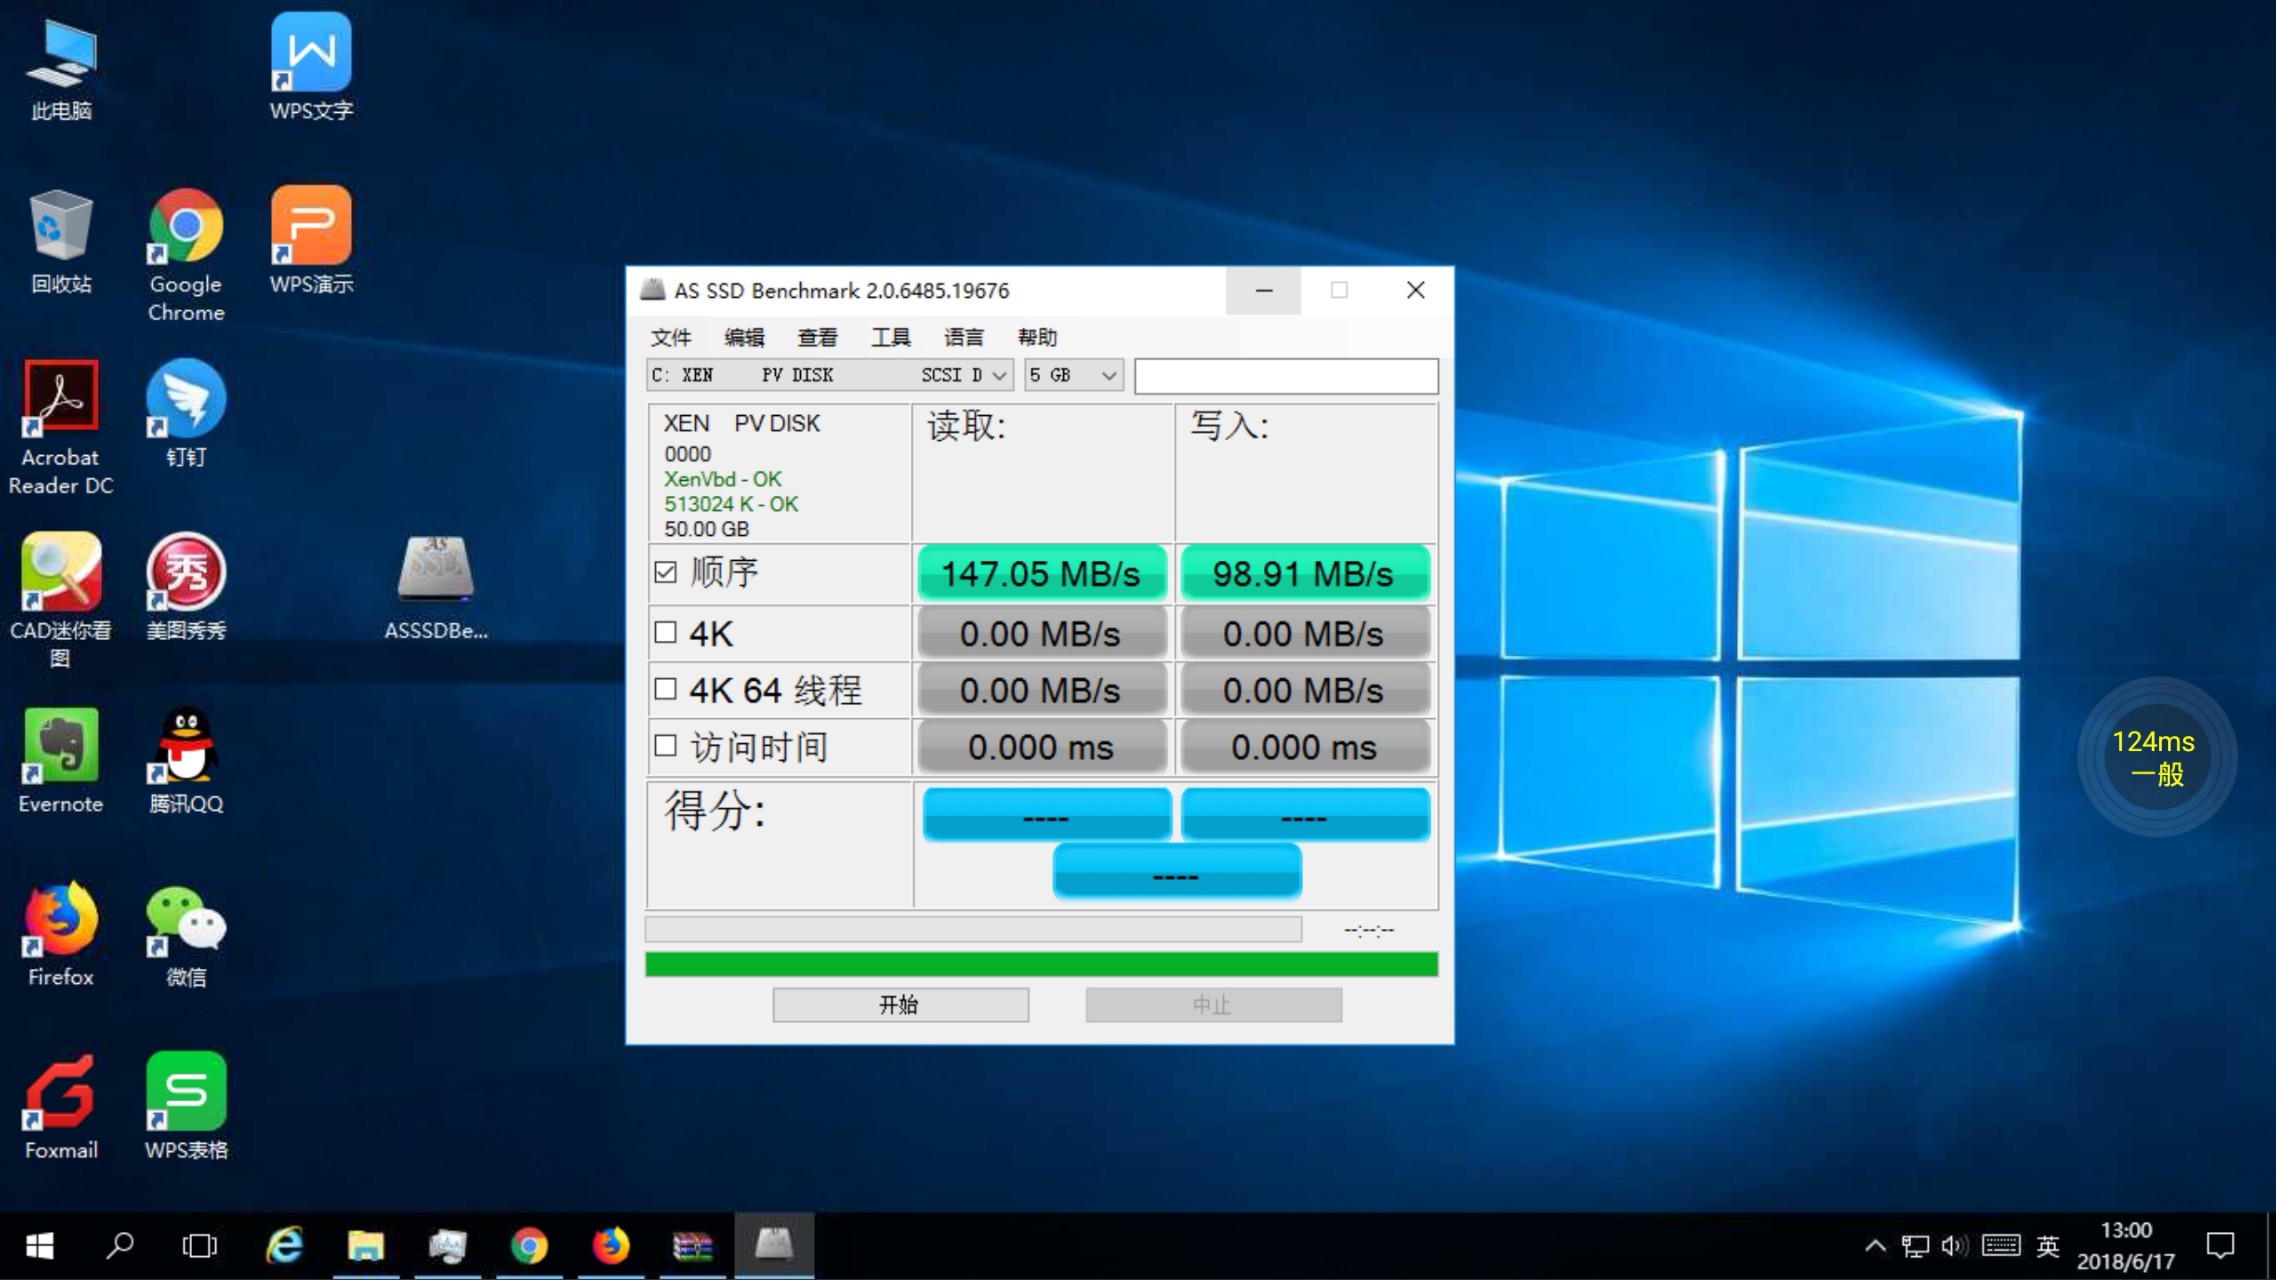Click the text field beside size dropdown

tap(1286, 376)
